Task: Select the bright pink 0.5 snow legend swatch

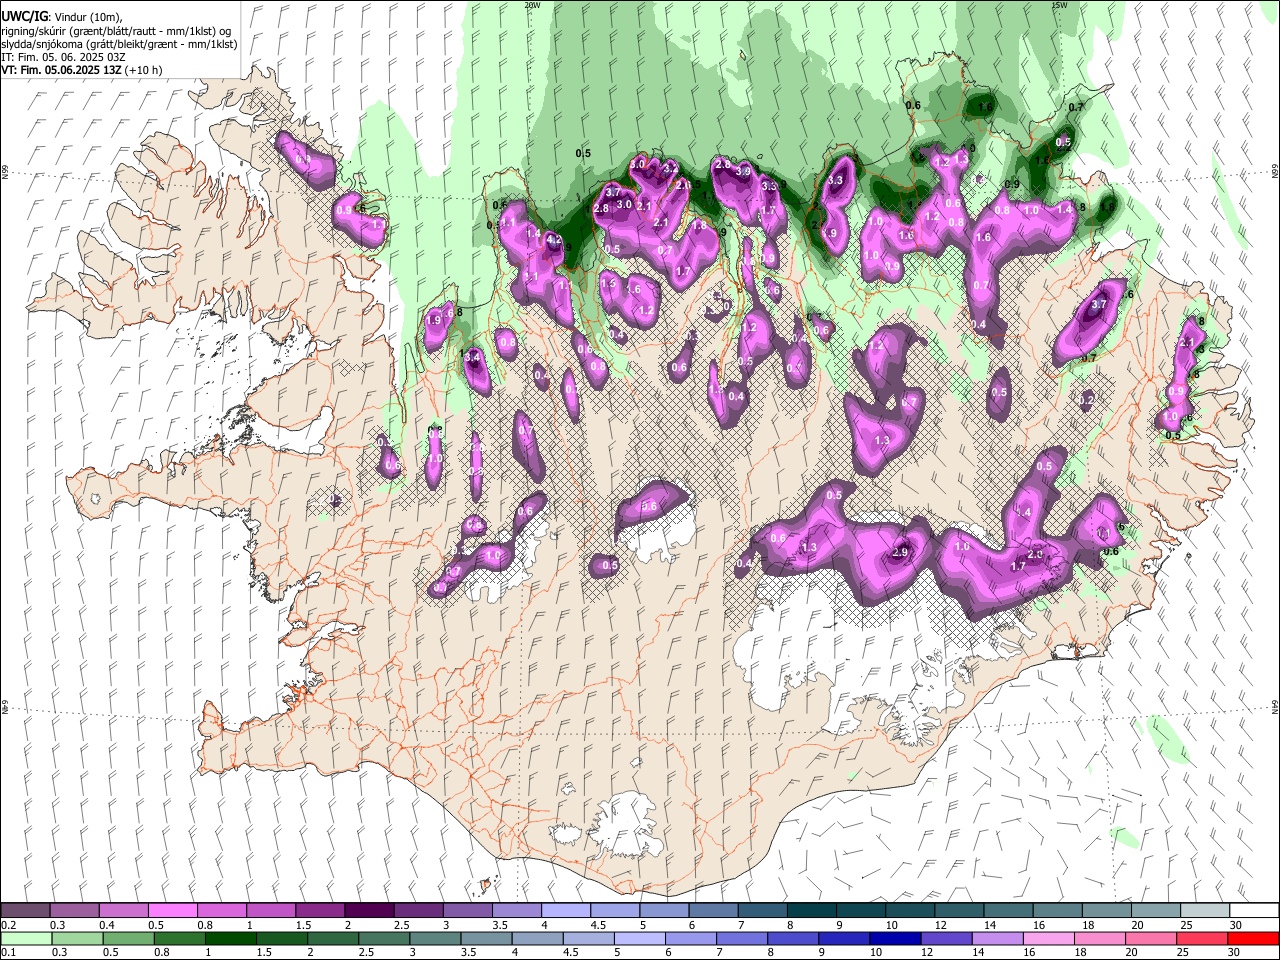Action: point(172,910)
